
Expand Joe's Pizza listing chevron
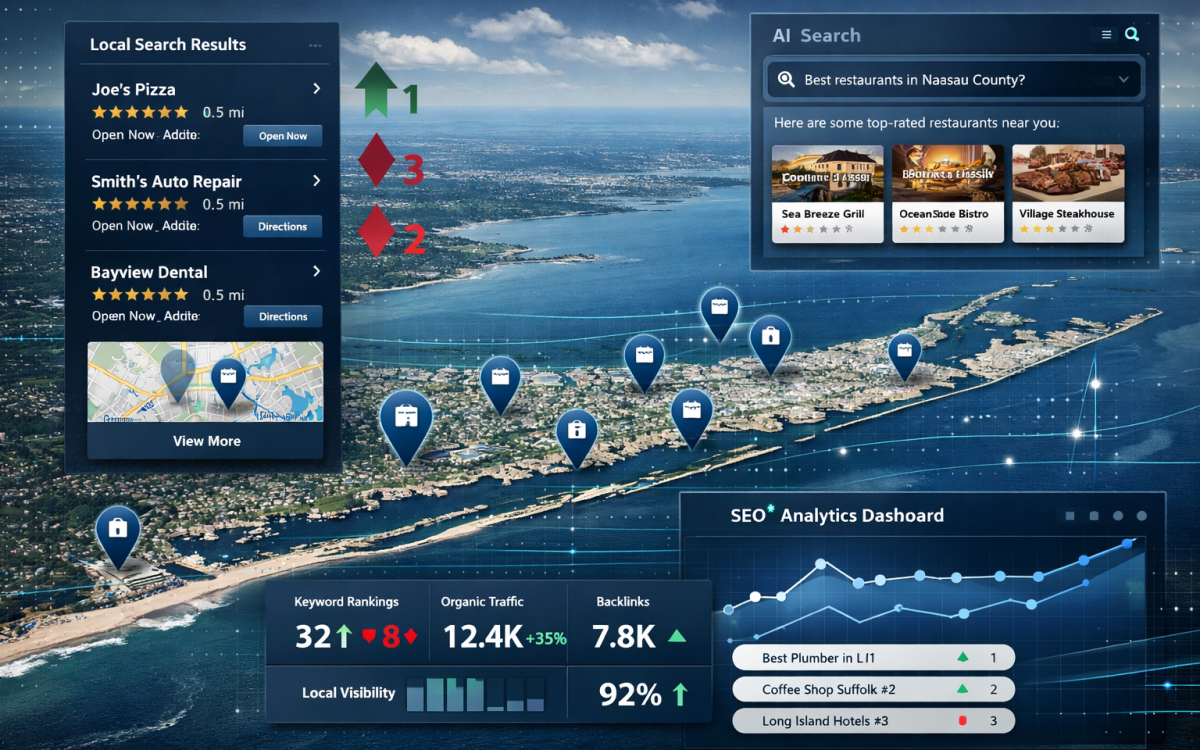[317, 89]
